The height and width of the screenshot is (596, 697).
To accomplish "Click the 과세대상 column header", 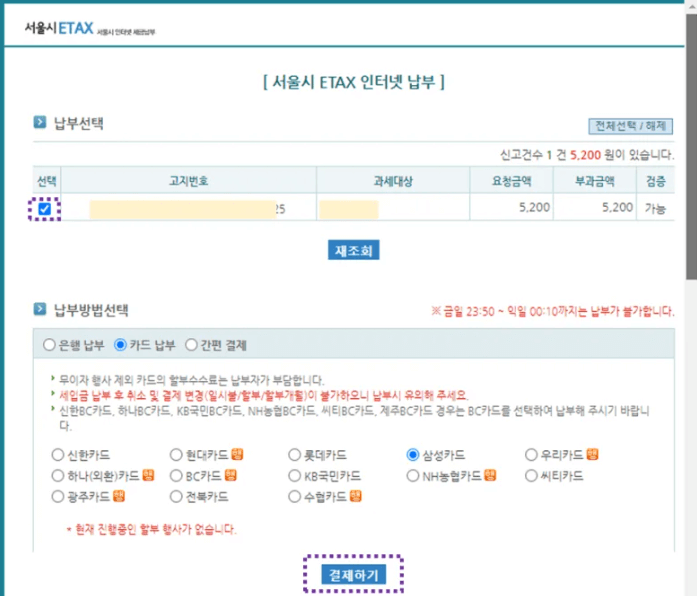I will pyautogui.click(x=393, y=180).
